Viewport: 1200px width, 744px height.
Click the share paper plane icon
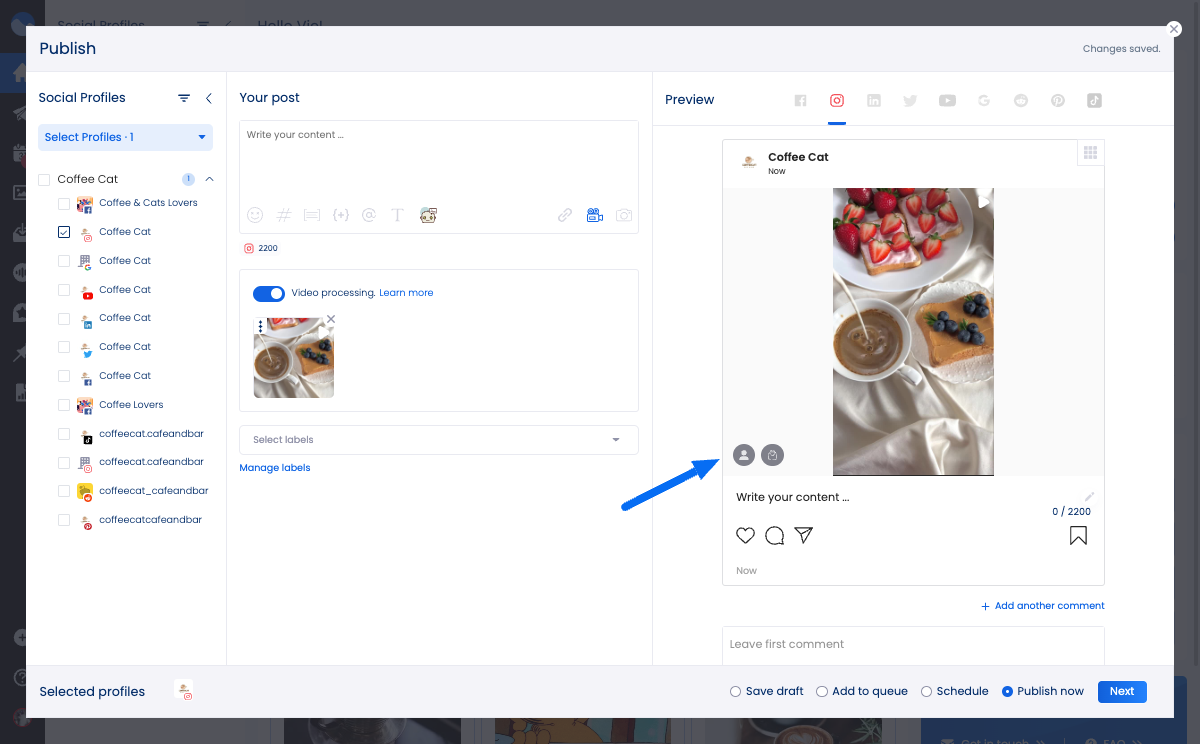[804, 536]
